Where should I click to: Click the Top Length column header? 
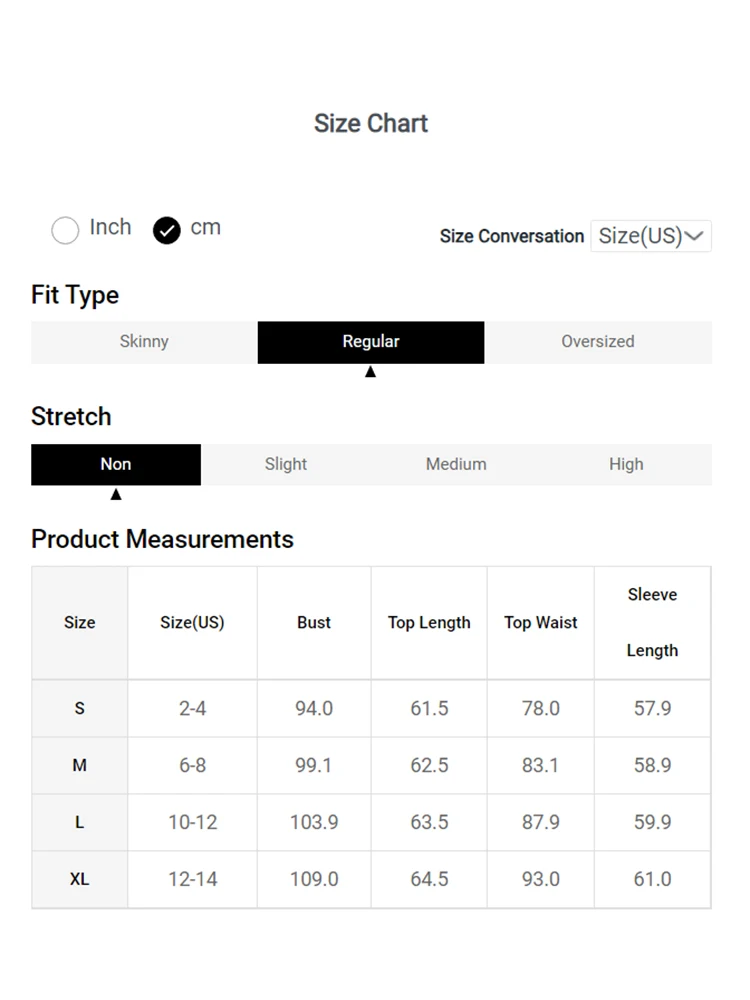[429, 623]
